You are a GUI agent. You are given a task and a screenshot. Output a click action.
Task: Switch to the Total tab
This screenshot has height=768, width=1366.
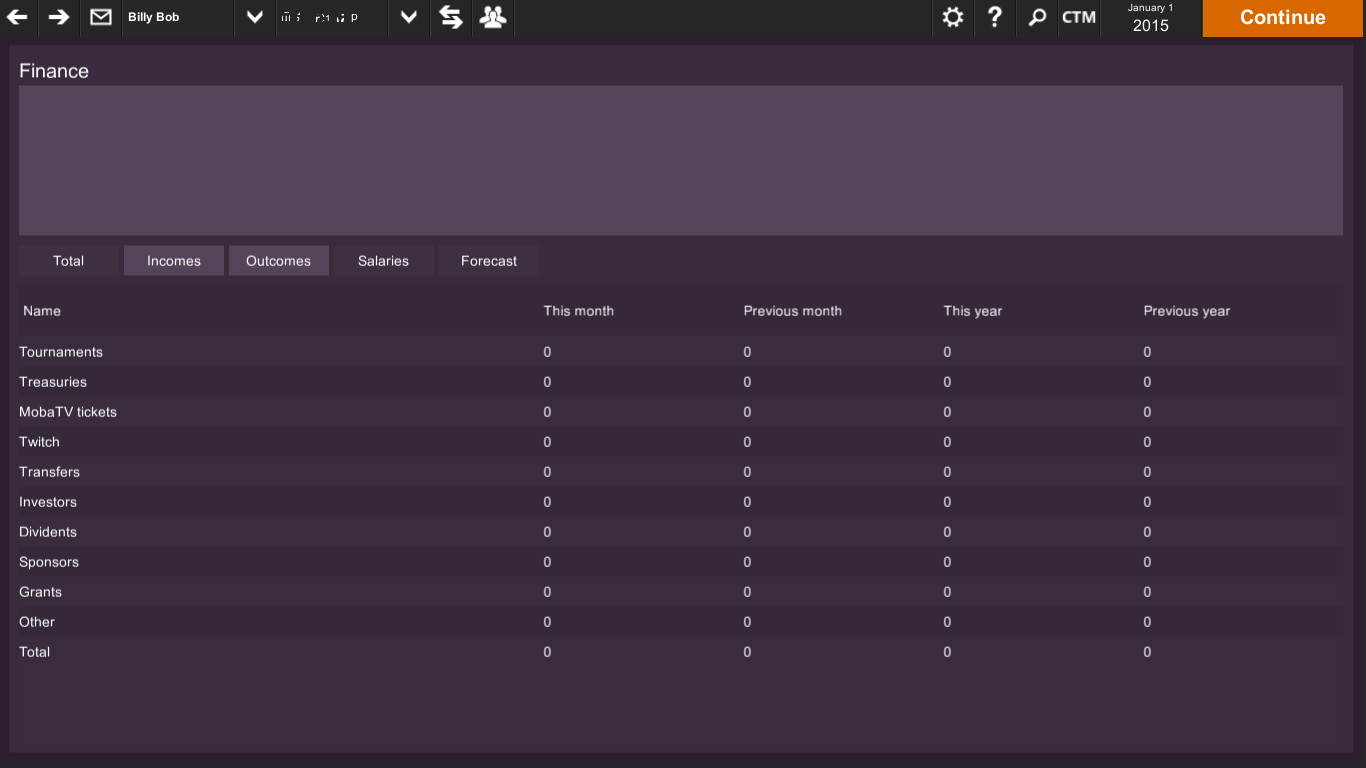click(67, 260)
